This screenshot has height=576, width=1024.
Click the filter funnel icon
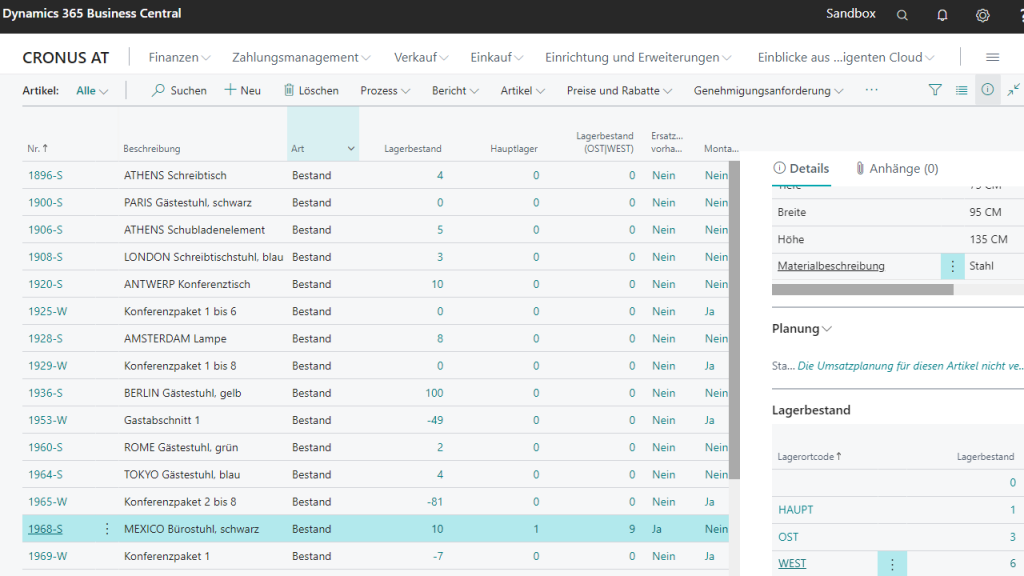(x=935, y=90)
